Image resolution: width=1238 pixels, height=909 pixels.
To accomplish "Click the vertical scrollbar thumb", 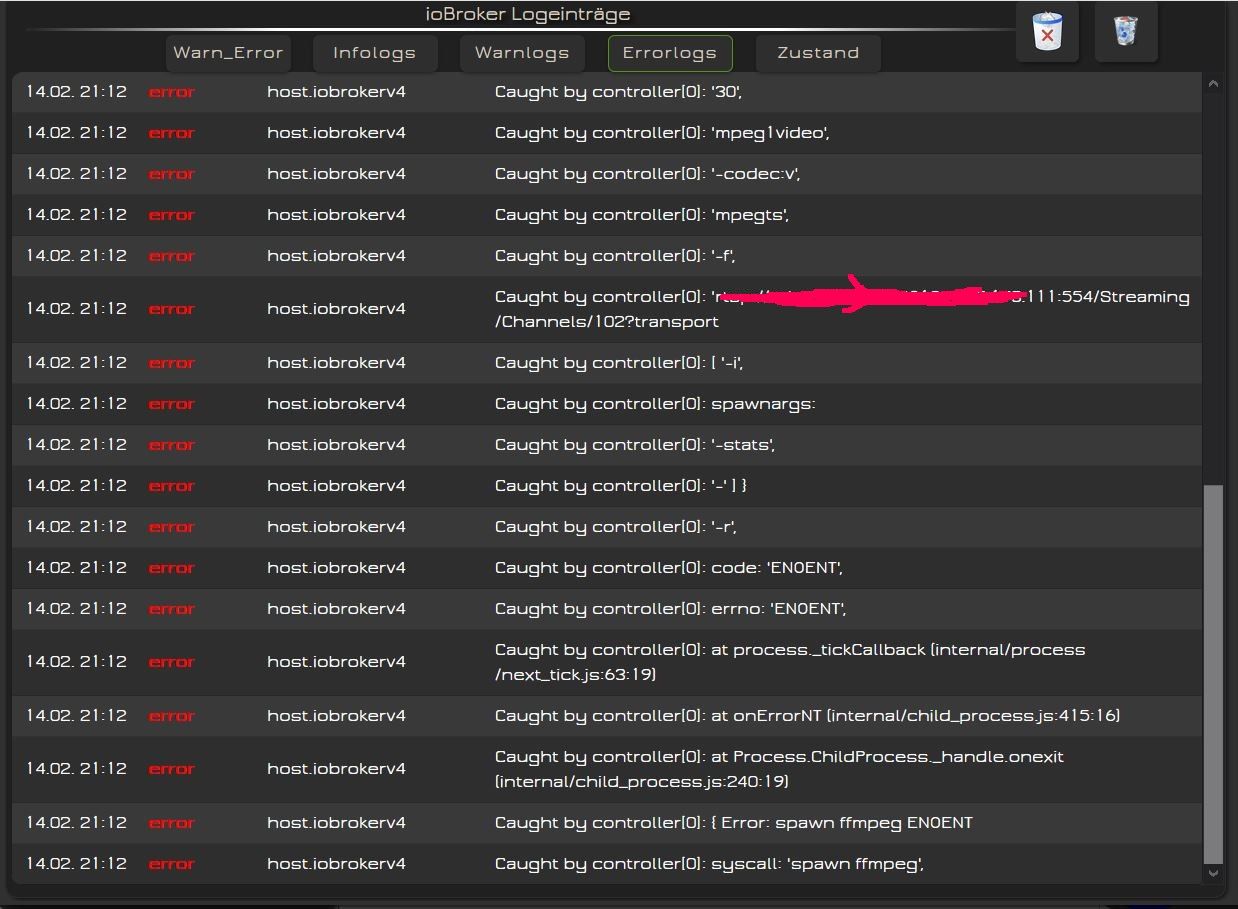I will (x=1213, y=674).
